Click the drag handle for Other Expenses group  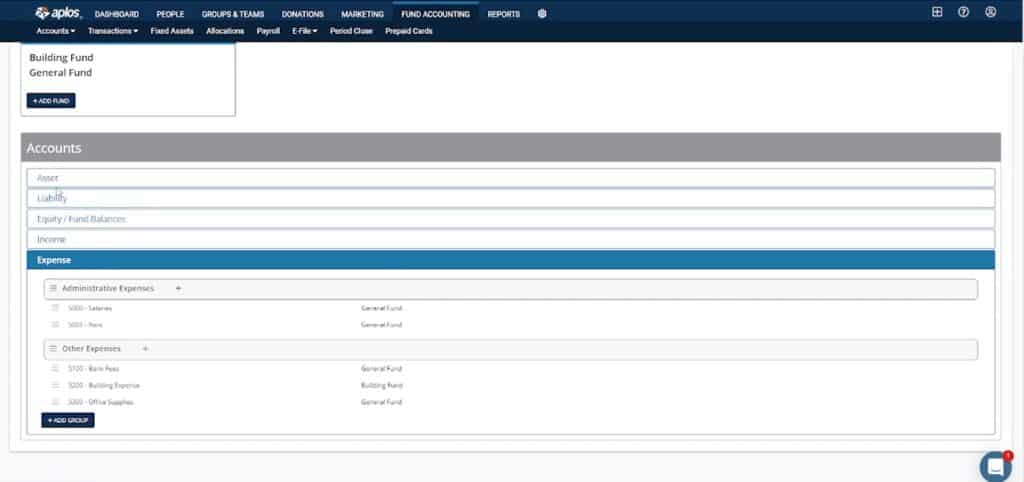[x=54, y=349]
